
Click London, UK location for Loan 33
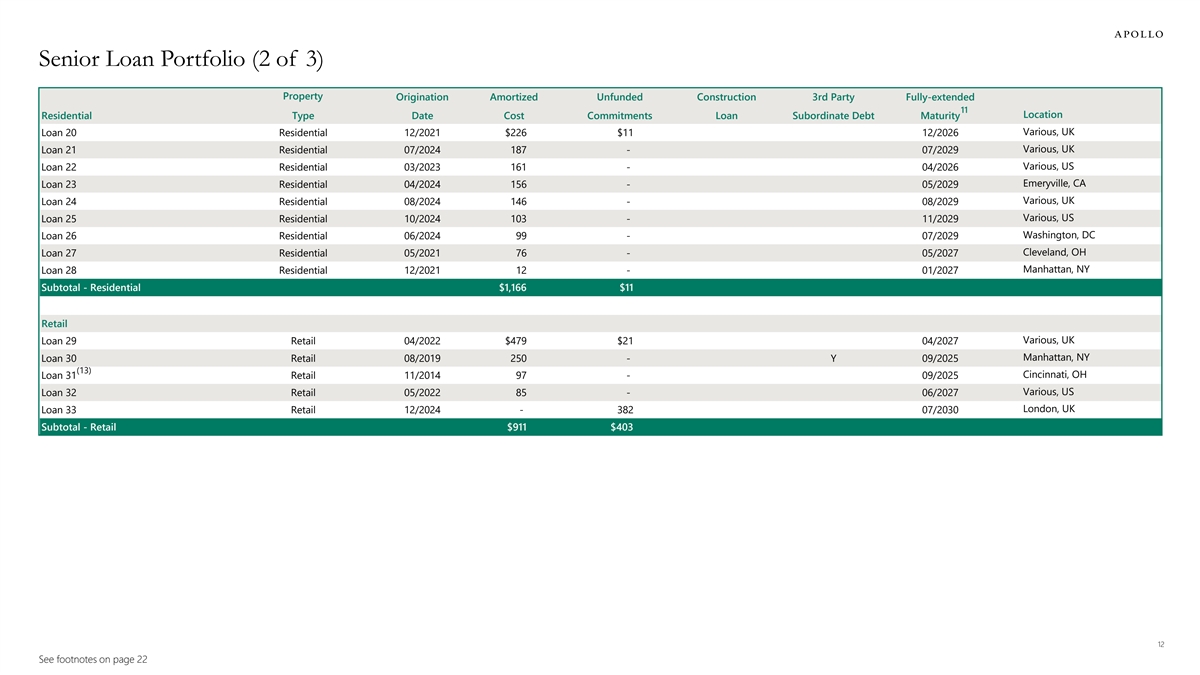click(x=1048, y=409)
